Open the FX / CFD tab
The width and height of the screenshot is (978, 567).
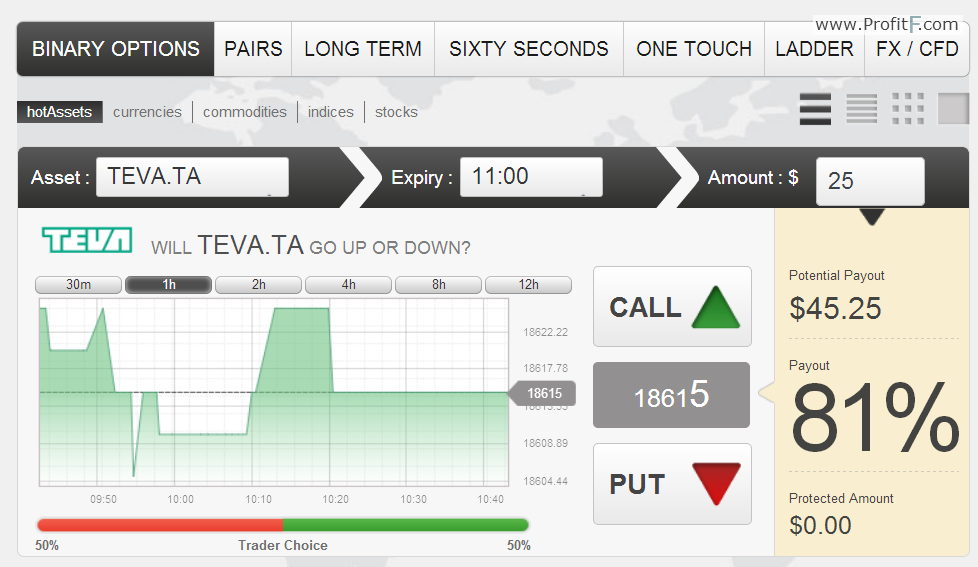[917, 49]
